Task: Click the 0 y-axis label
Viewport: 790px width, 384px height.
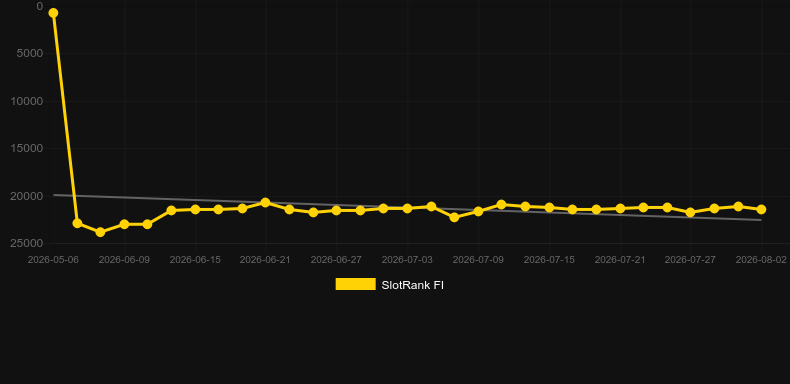Action: pyautogui.click(x=40, y=6)
